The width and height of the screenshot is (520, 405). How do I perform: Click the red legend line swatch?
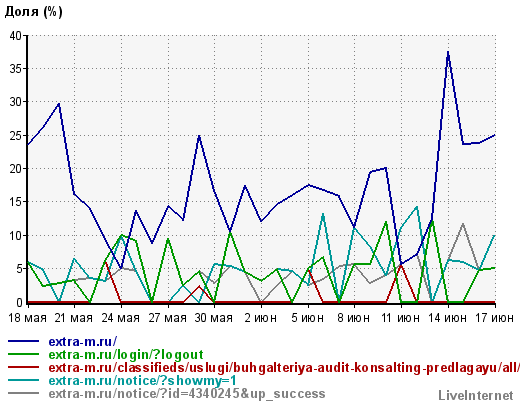pyautogui.click(x=23, y=367)
